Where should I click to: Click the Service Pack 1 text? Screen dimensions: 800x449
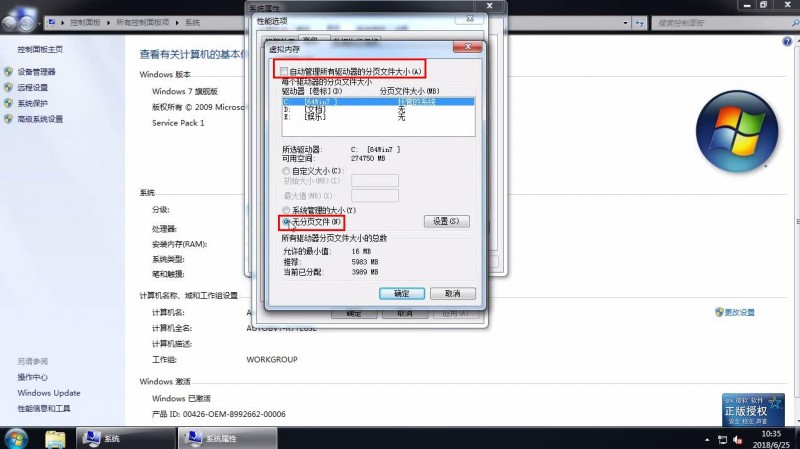[178, 123]
